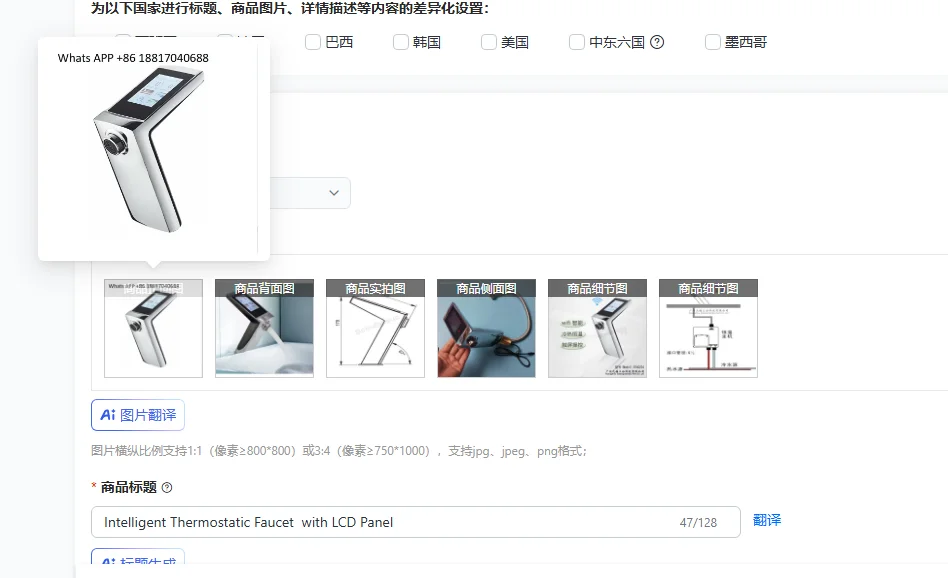The width and height of the screenshot is (948, 578).
Task: Select the 中东六国 checkbox
Action: coord(576,42)
